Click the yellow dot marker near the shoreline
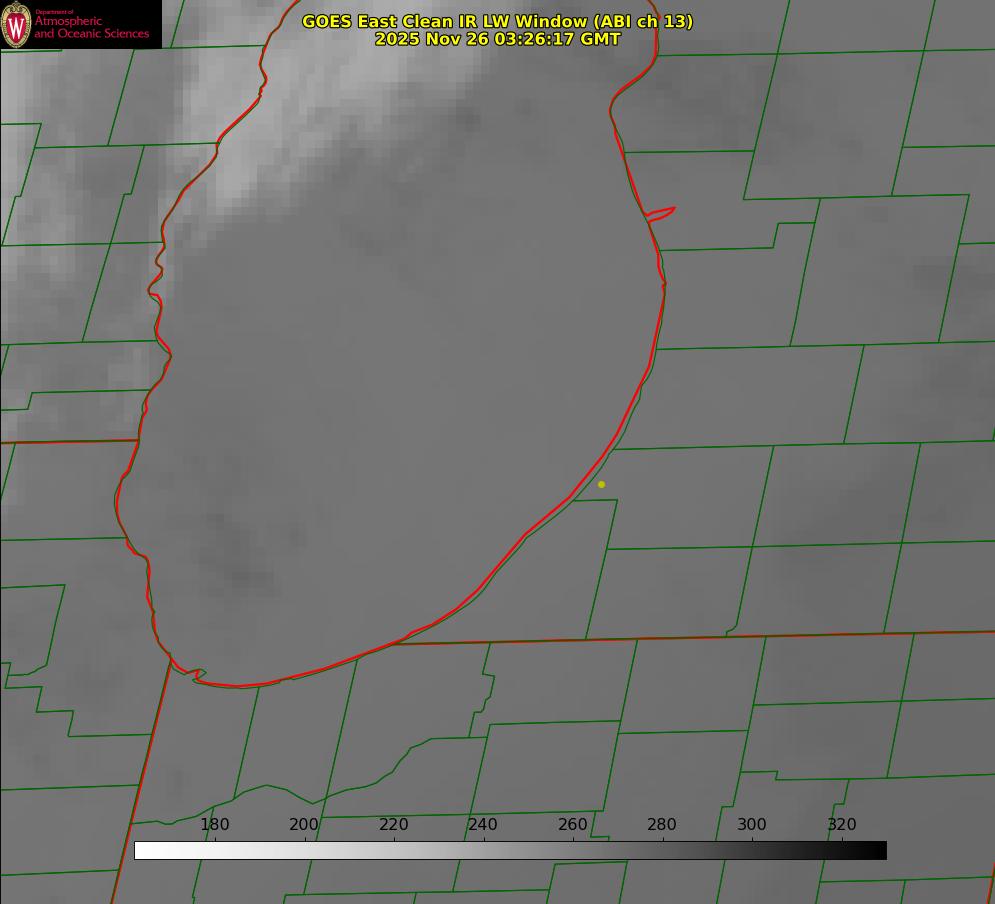995x904 pixels. click(x=601, y=484)
